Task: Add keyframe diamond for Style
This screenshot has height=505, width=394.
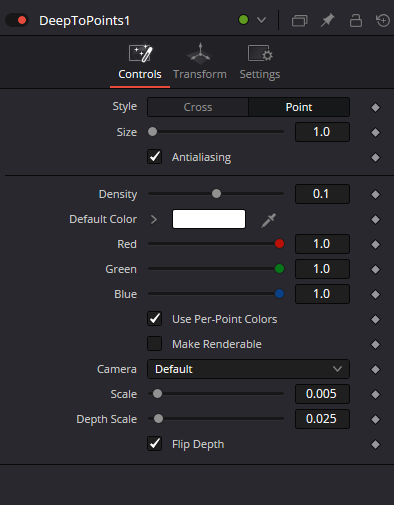Action: point(375,108)
